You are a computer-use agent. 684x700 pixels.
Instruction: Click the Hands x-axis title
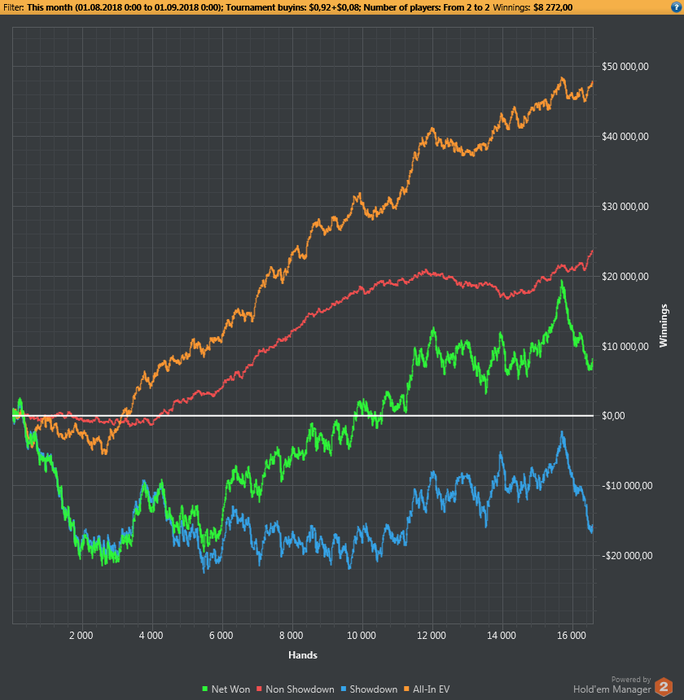(303, 655)
